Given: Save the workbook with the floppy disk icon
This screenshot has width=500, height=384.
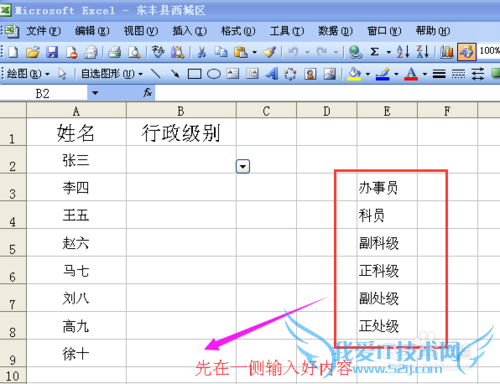Looking at the screenshot, I should pyautogui.click(x=52, y=52).
